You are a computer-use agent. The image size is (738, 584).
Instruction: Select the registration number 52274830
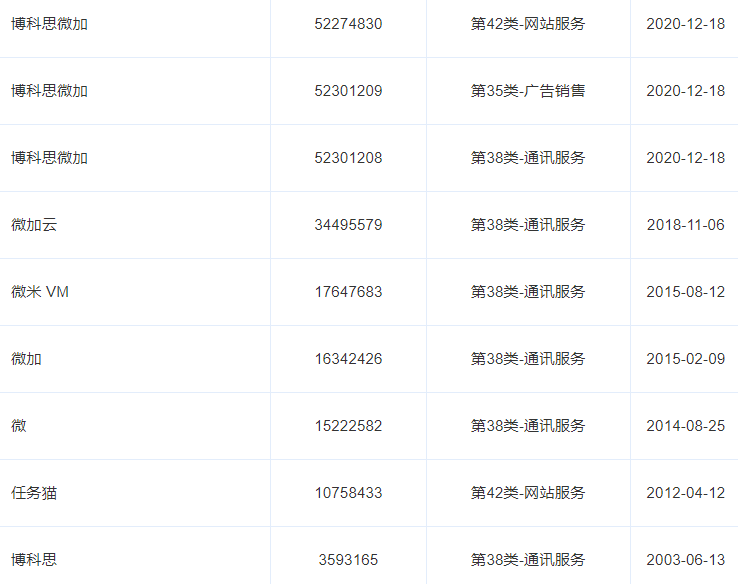click(348, 24)
